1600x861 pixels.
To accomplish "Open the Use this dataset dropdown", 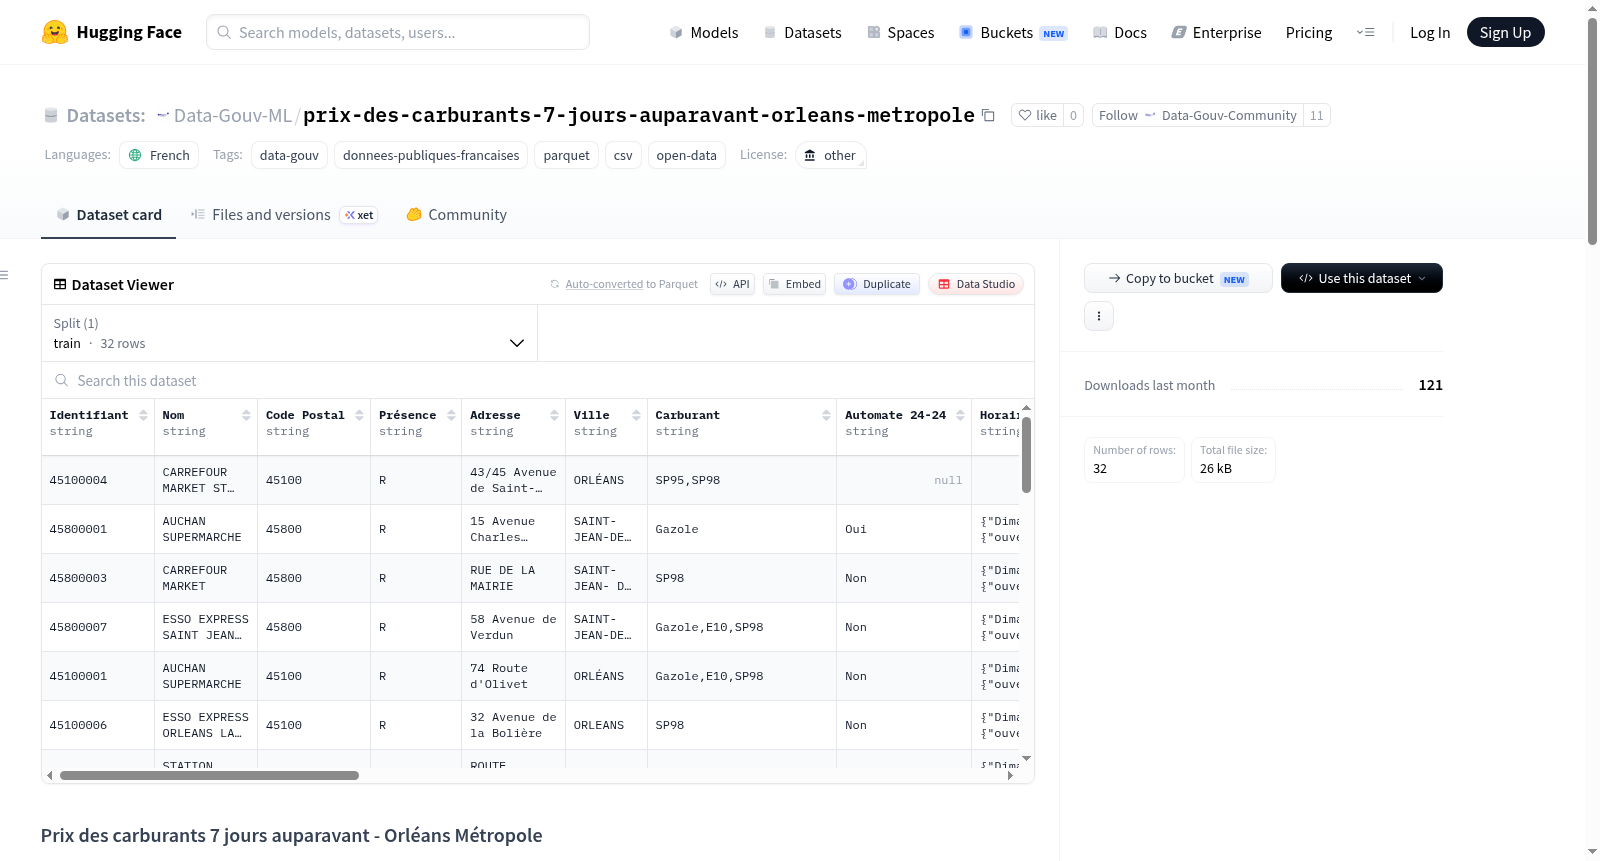I will tap(1361, 278).
